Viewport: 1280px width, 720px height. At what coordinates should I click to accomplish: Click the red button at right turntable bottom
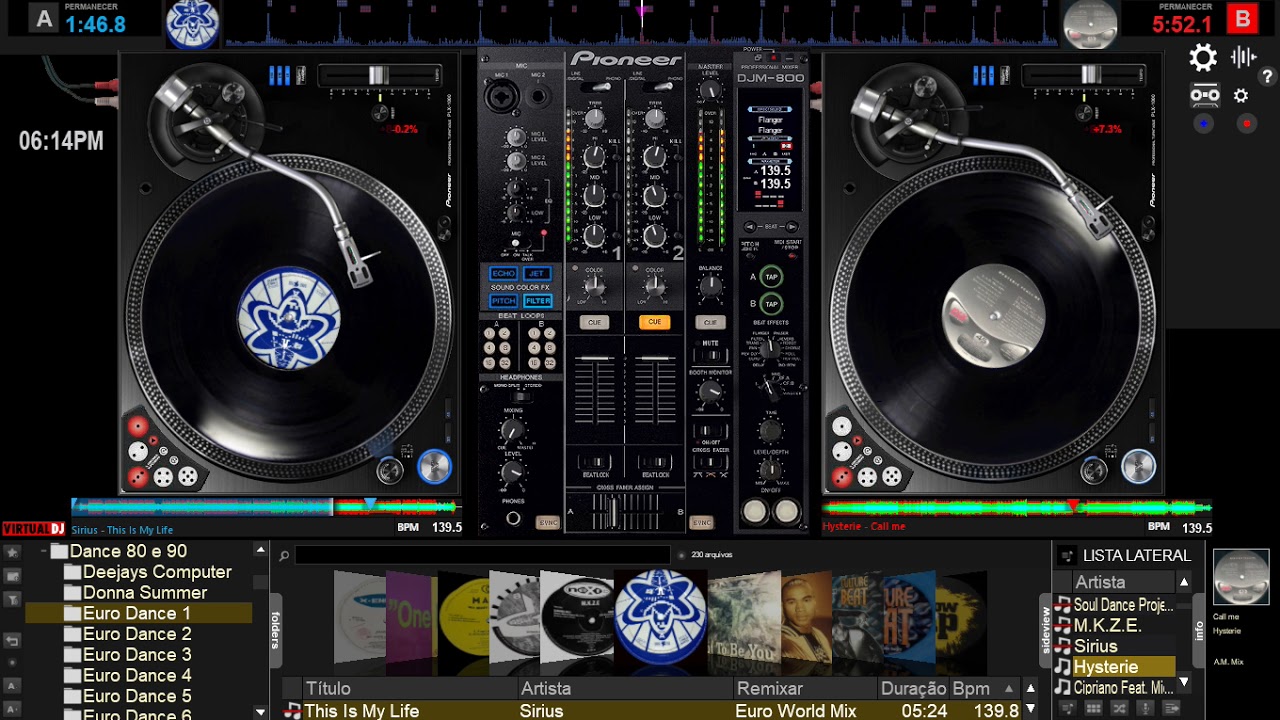(842, 478)
